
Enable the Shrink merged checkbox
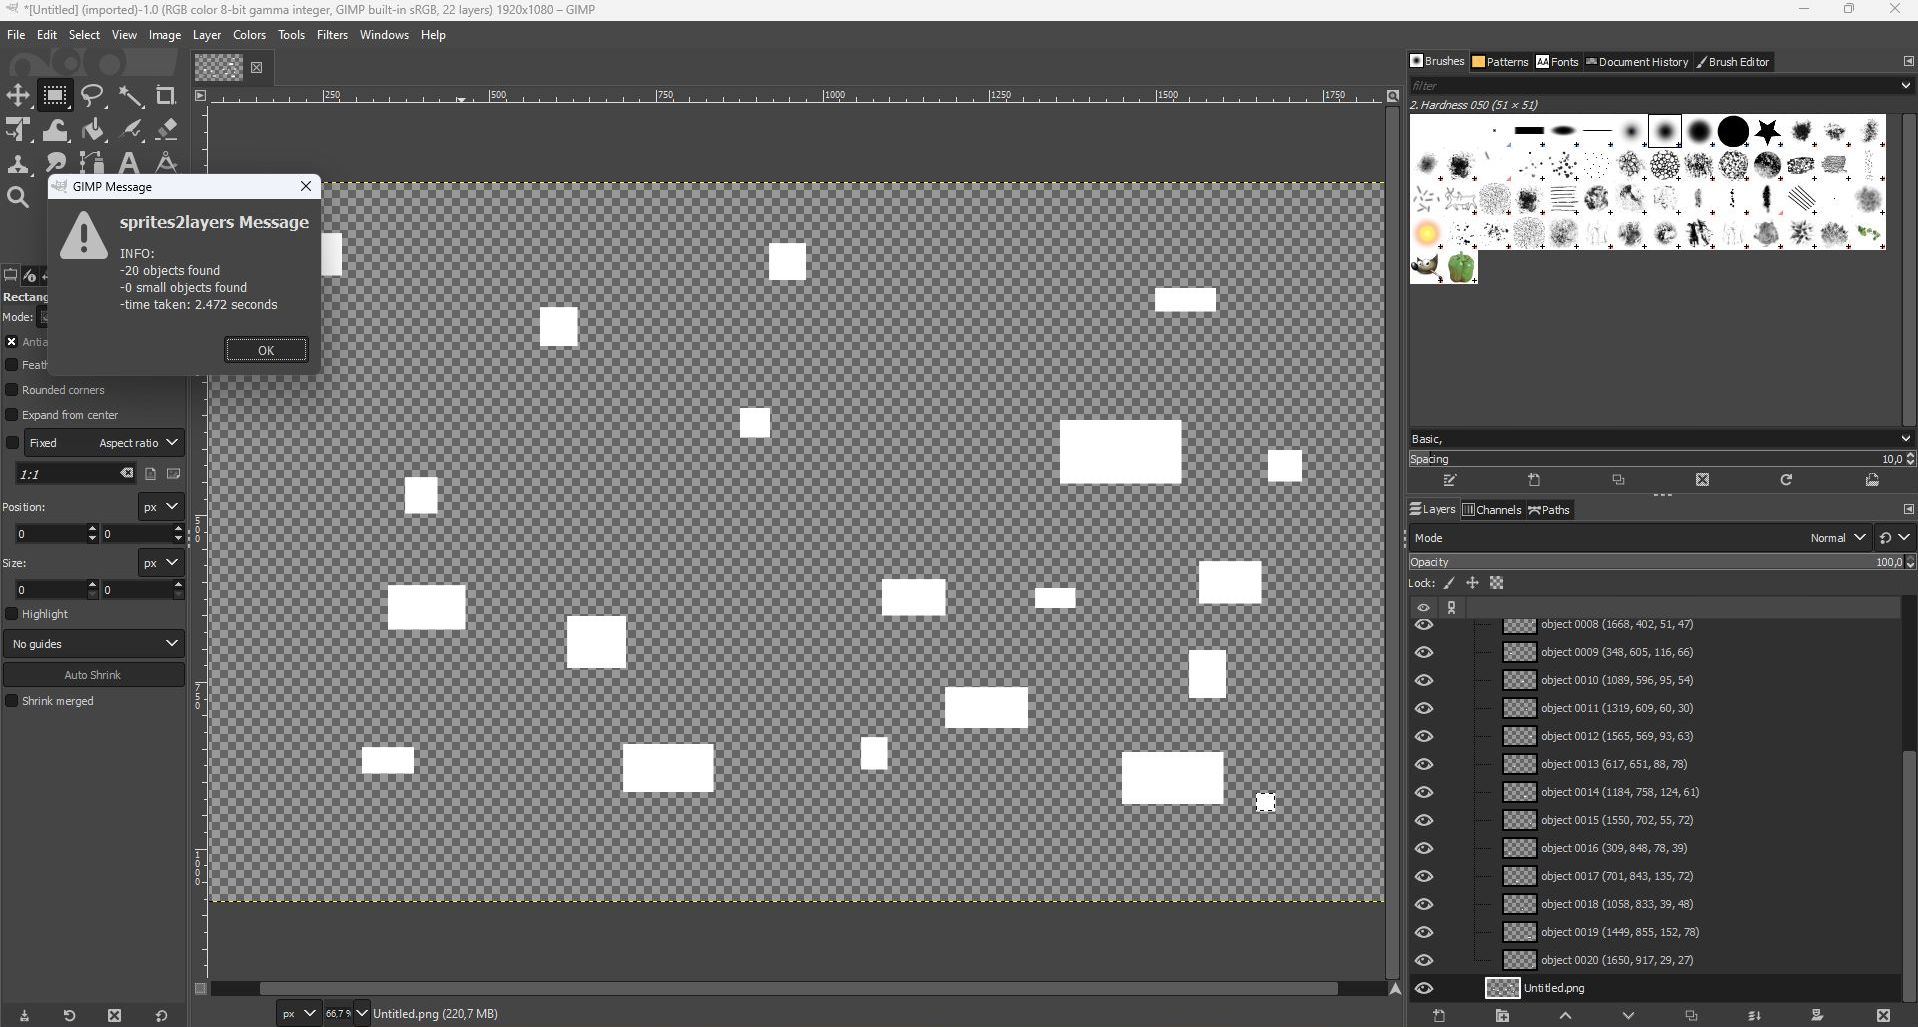(12, 701)
